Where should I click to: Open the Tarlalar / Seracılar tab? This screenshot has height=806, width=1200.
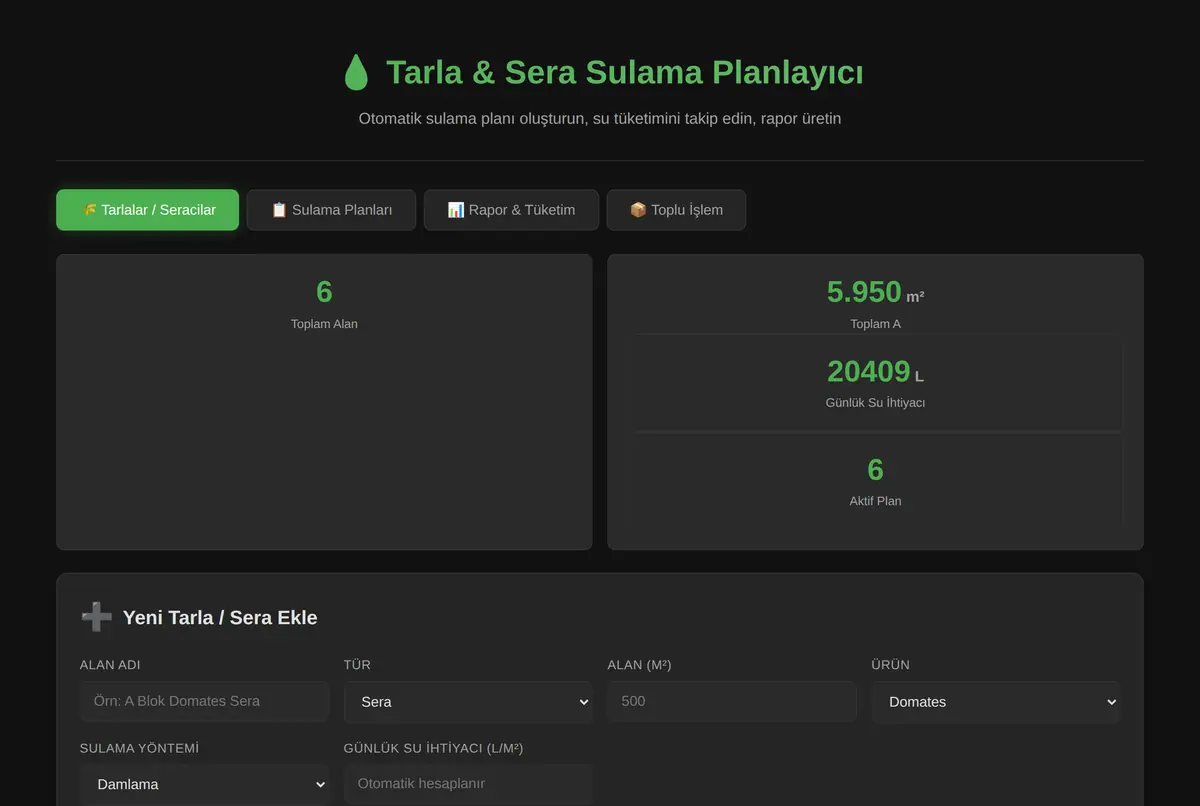coord(148,210)
